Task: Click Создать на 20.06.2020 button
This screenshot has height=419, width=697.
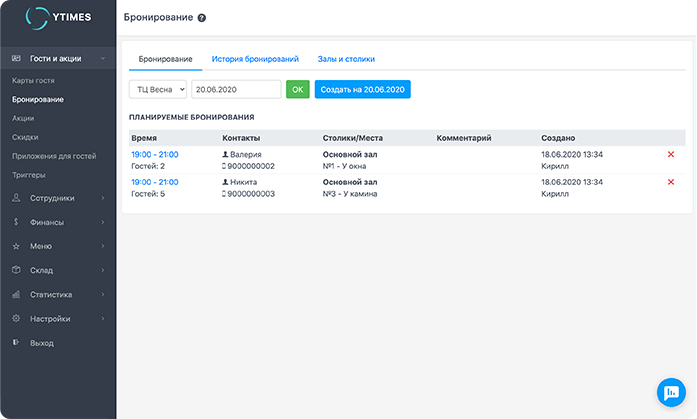Action: (362, 89)
